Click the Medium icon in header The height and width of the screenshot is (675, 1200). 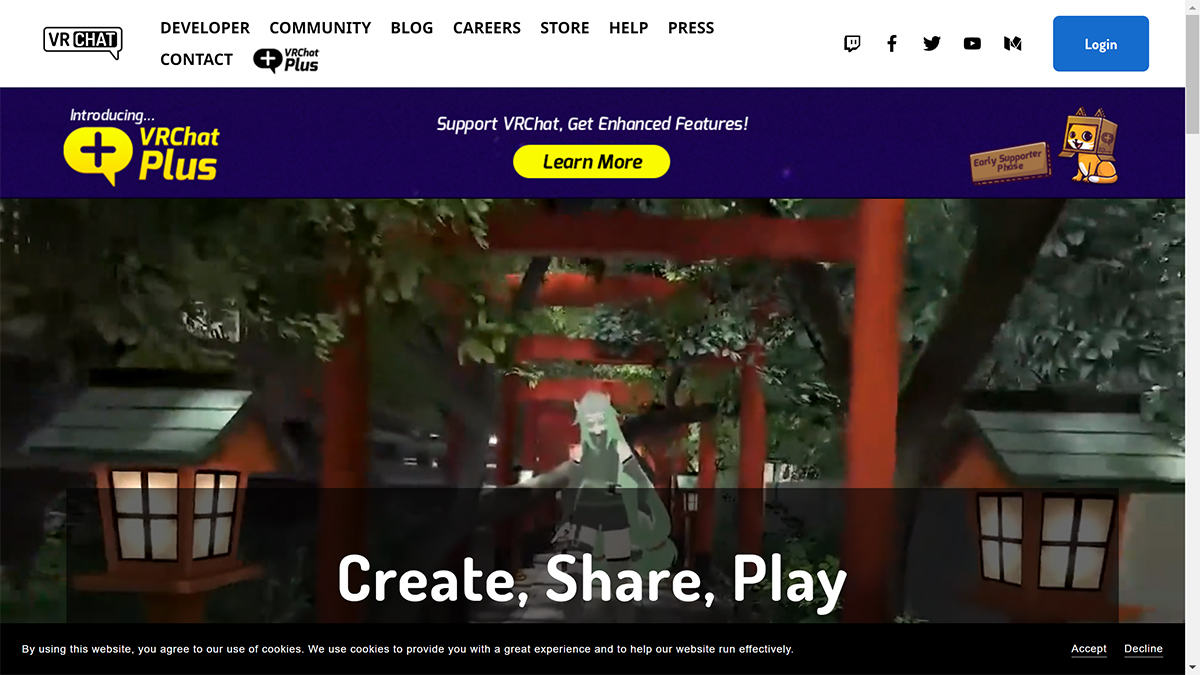1012,44
